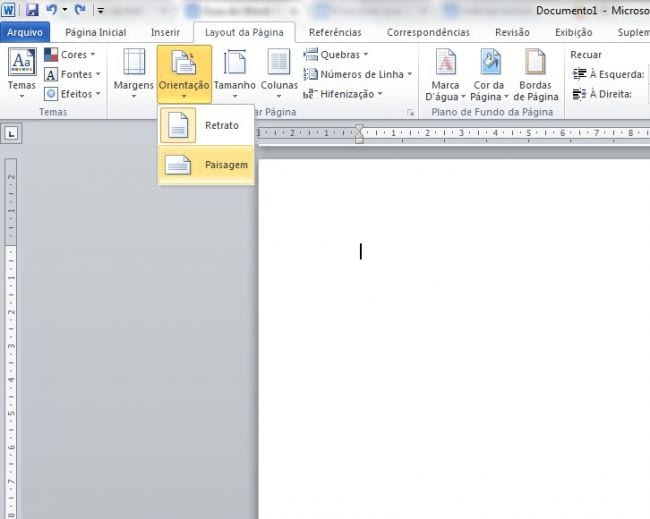The image size is (650, 519).
Task: Open Bordas de Página page borders
Action: pos(536,75)
